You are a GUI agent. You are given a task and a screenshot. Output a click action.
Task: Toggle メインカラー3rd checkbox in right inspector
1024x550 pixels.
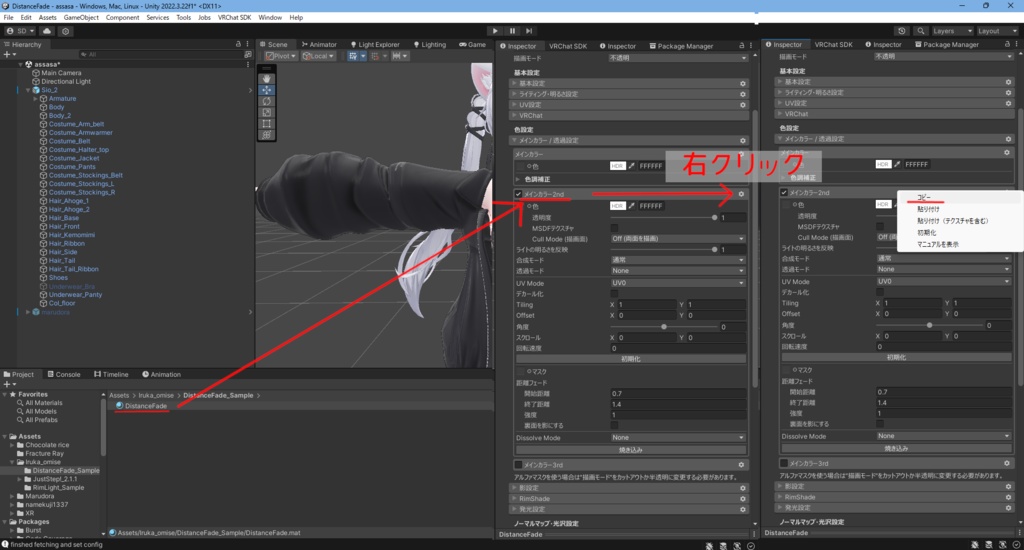[784, 463]
